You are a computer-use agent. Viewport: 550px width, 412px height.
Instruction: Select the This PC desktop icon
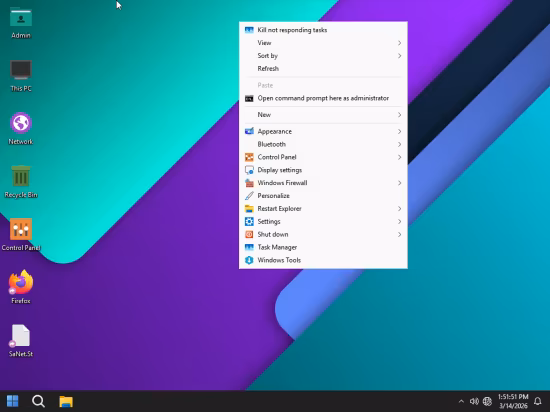[21, 76]
